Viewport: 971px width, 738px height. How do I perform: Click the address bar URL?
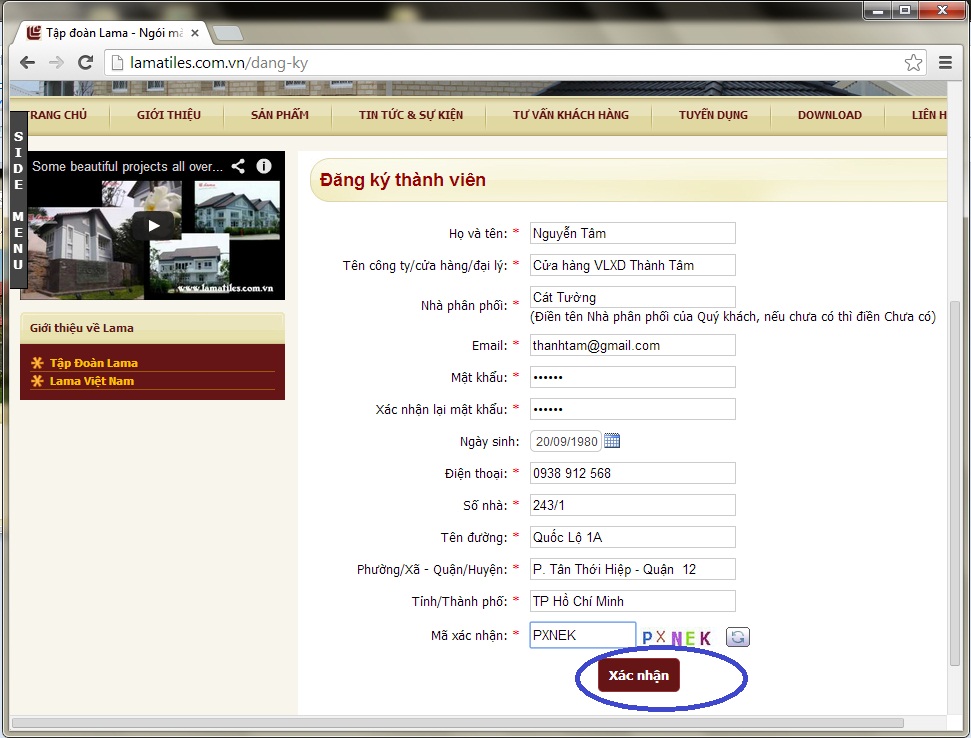point(219,63)
